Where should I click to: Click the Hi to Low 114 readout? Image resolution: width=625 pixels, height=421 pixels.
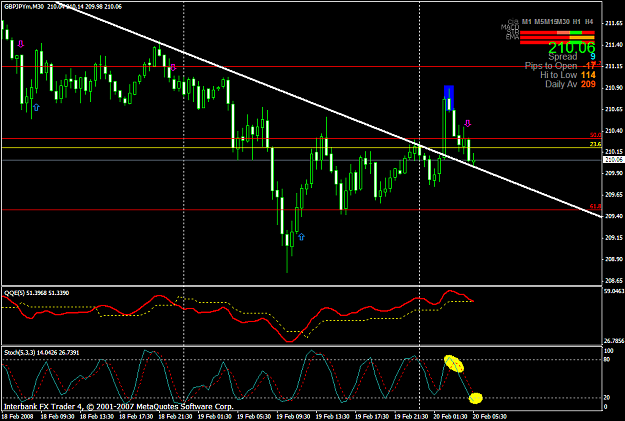pyautogui.click(x=568, y=75)
